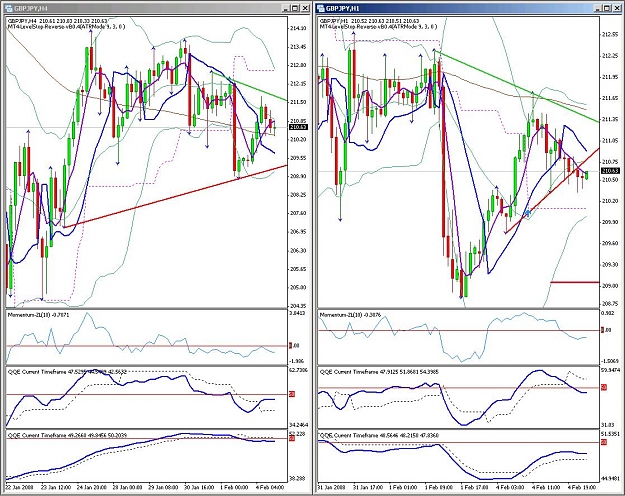Select Momentum-21(10) label in H4 window
Viewport: 625px width, 496px height.
(39, 315)
